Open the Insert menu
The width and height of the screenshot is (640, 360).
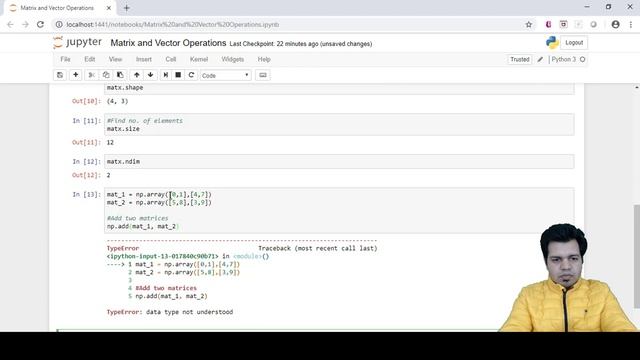click(144, 60)
